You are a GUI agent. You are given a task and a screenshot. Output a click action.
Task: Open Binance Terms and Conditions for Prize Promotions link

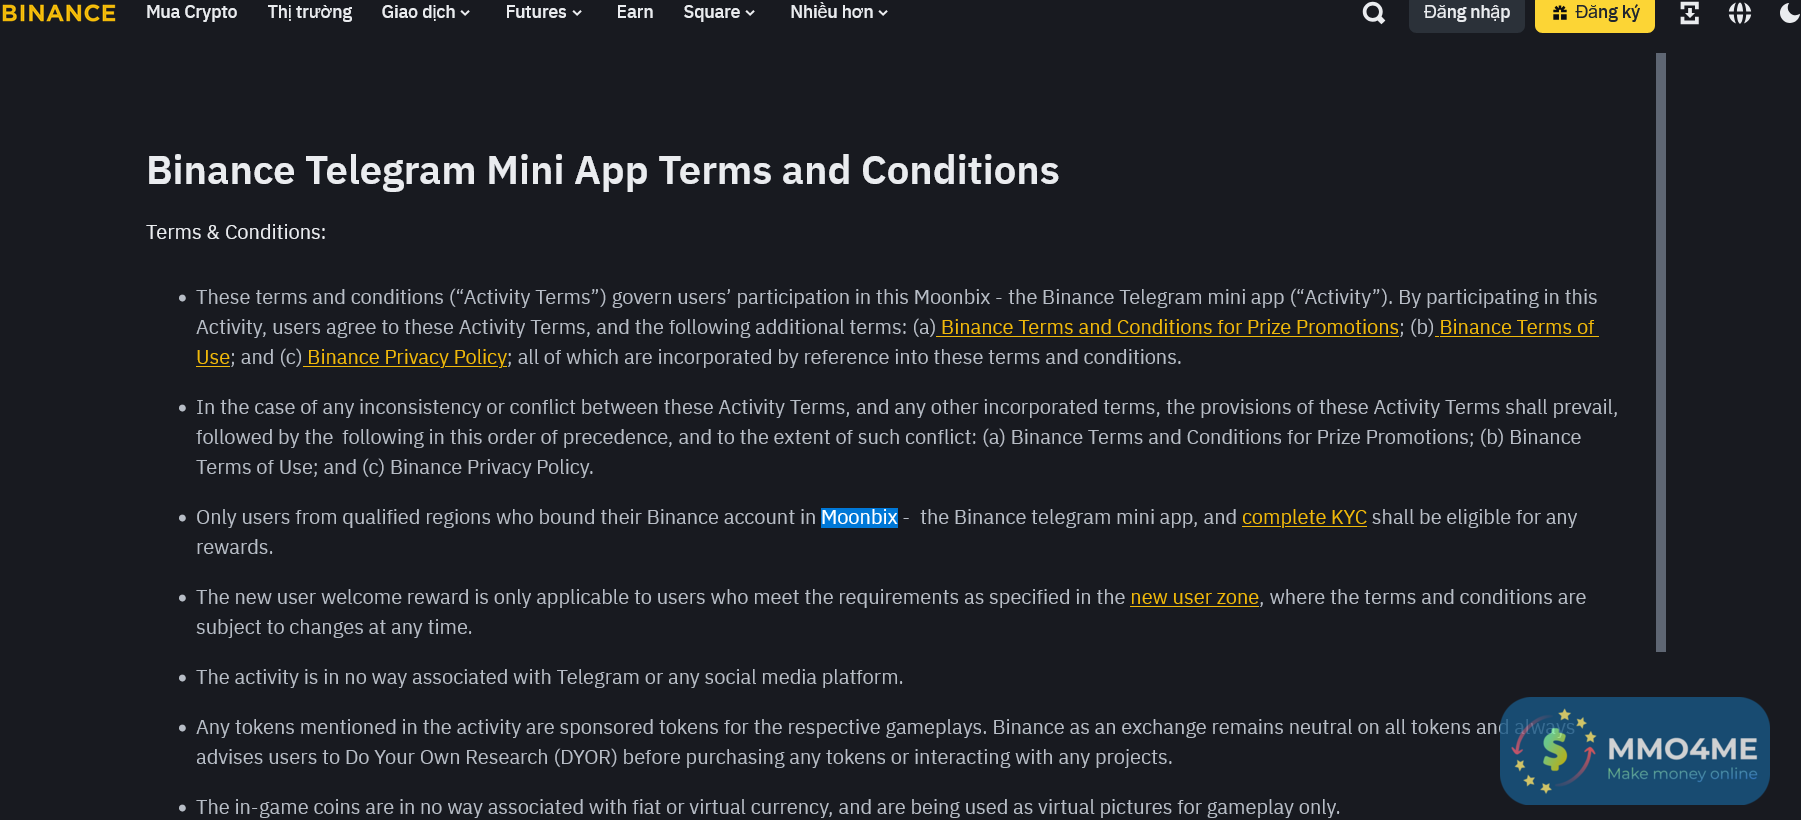1169,327
